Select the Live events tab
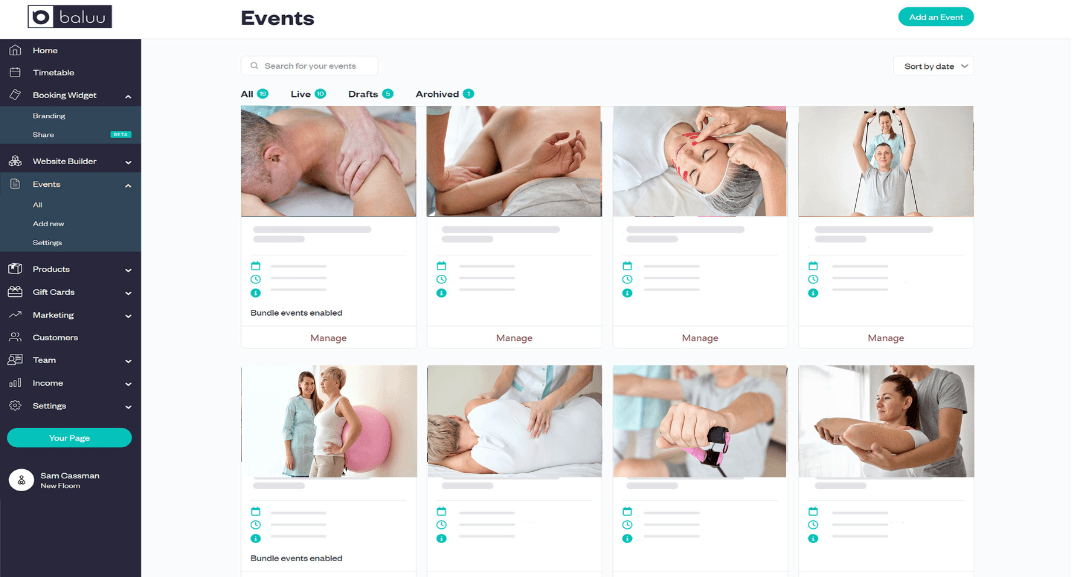Image resolution: width=1073 pixels, height=577 pixels. tap(308, 94)
